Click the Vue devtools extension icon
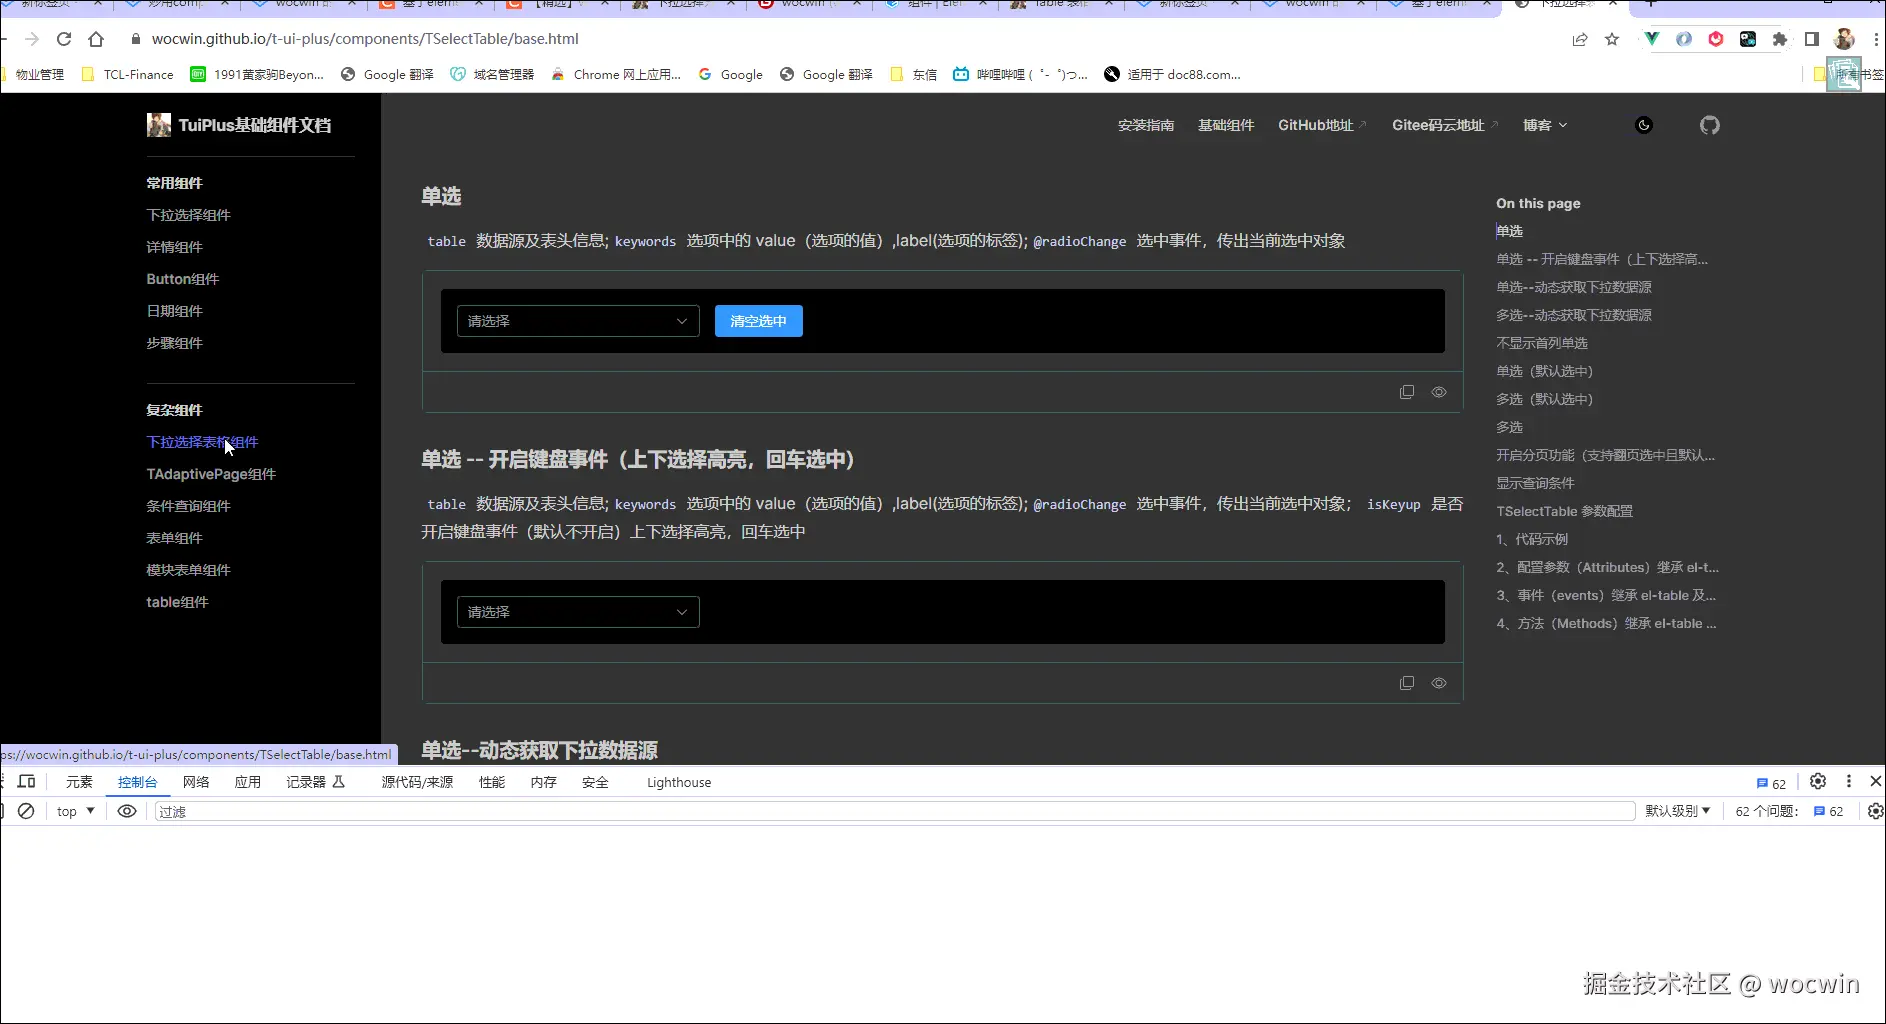Screen dimensions: 1886x1024 click(x=1653, y=40)
